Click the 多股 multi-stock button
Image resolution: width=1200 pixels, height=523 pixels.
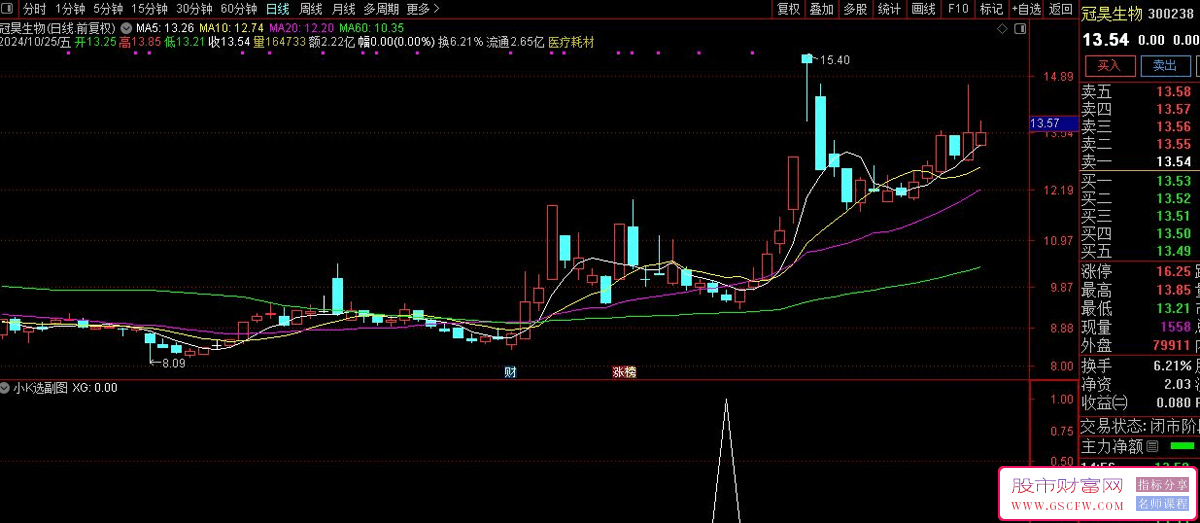coord(855,9)
